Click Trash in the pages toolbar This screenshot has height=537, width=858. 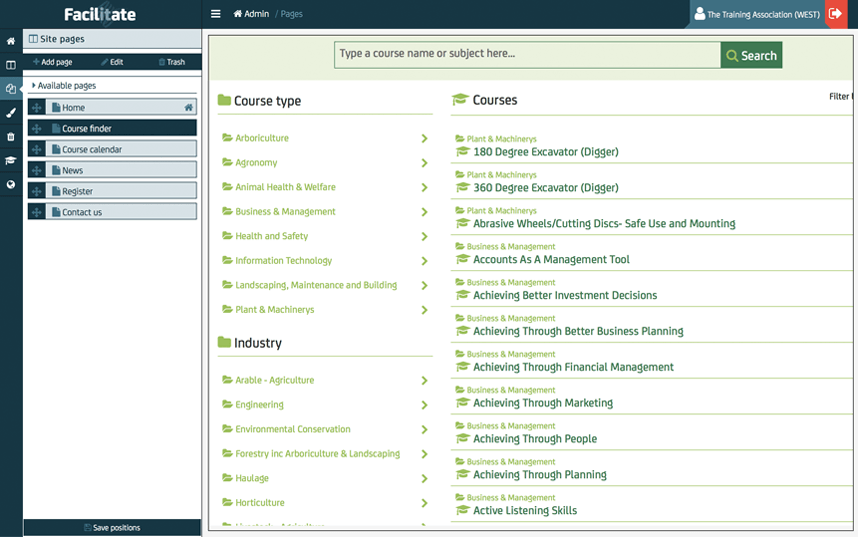pos(171,62)
